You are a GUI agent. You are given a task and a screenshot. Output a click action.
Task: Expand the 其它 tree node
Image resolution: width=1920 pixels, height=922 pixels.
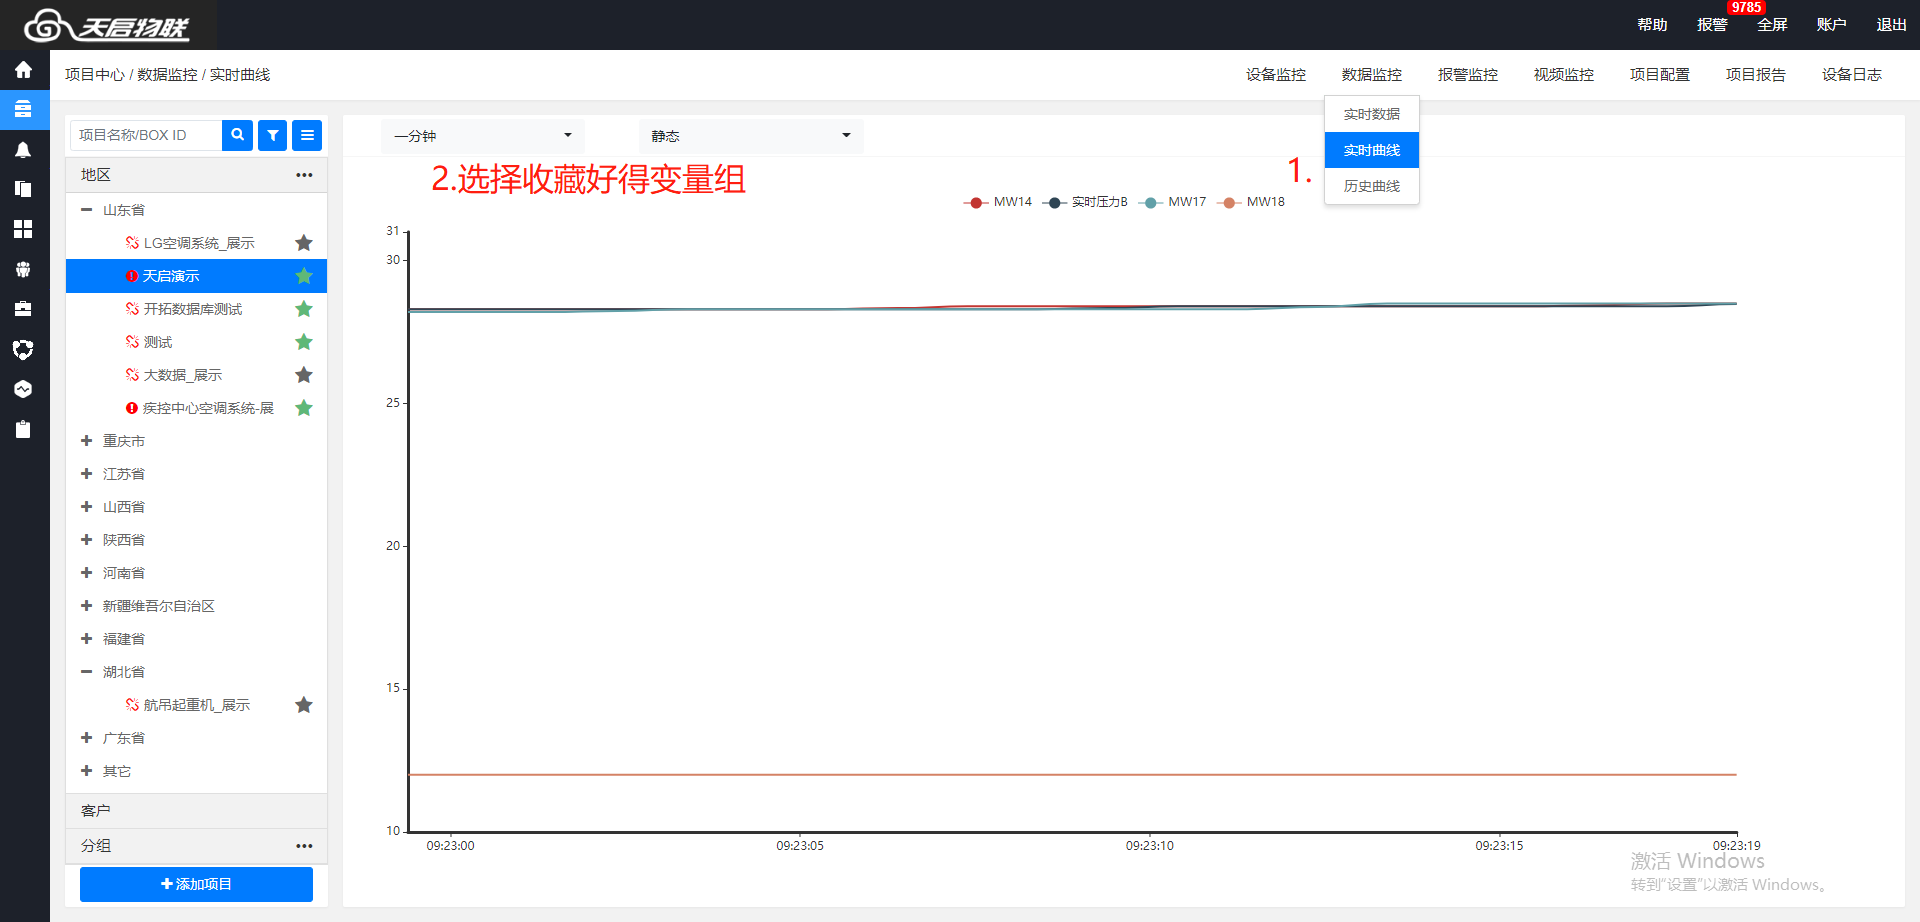coord(87,771)
